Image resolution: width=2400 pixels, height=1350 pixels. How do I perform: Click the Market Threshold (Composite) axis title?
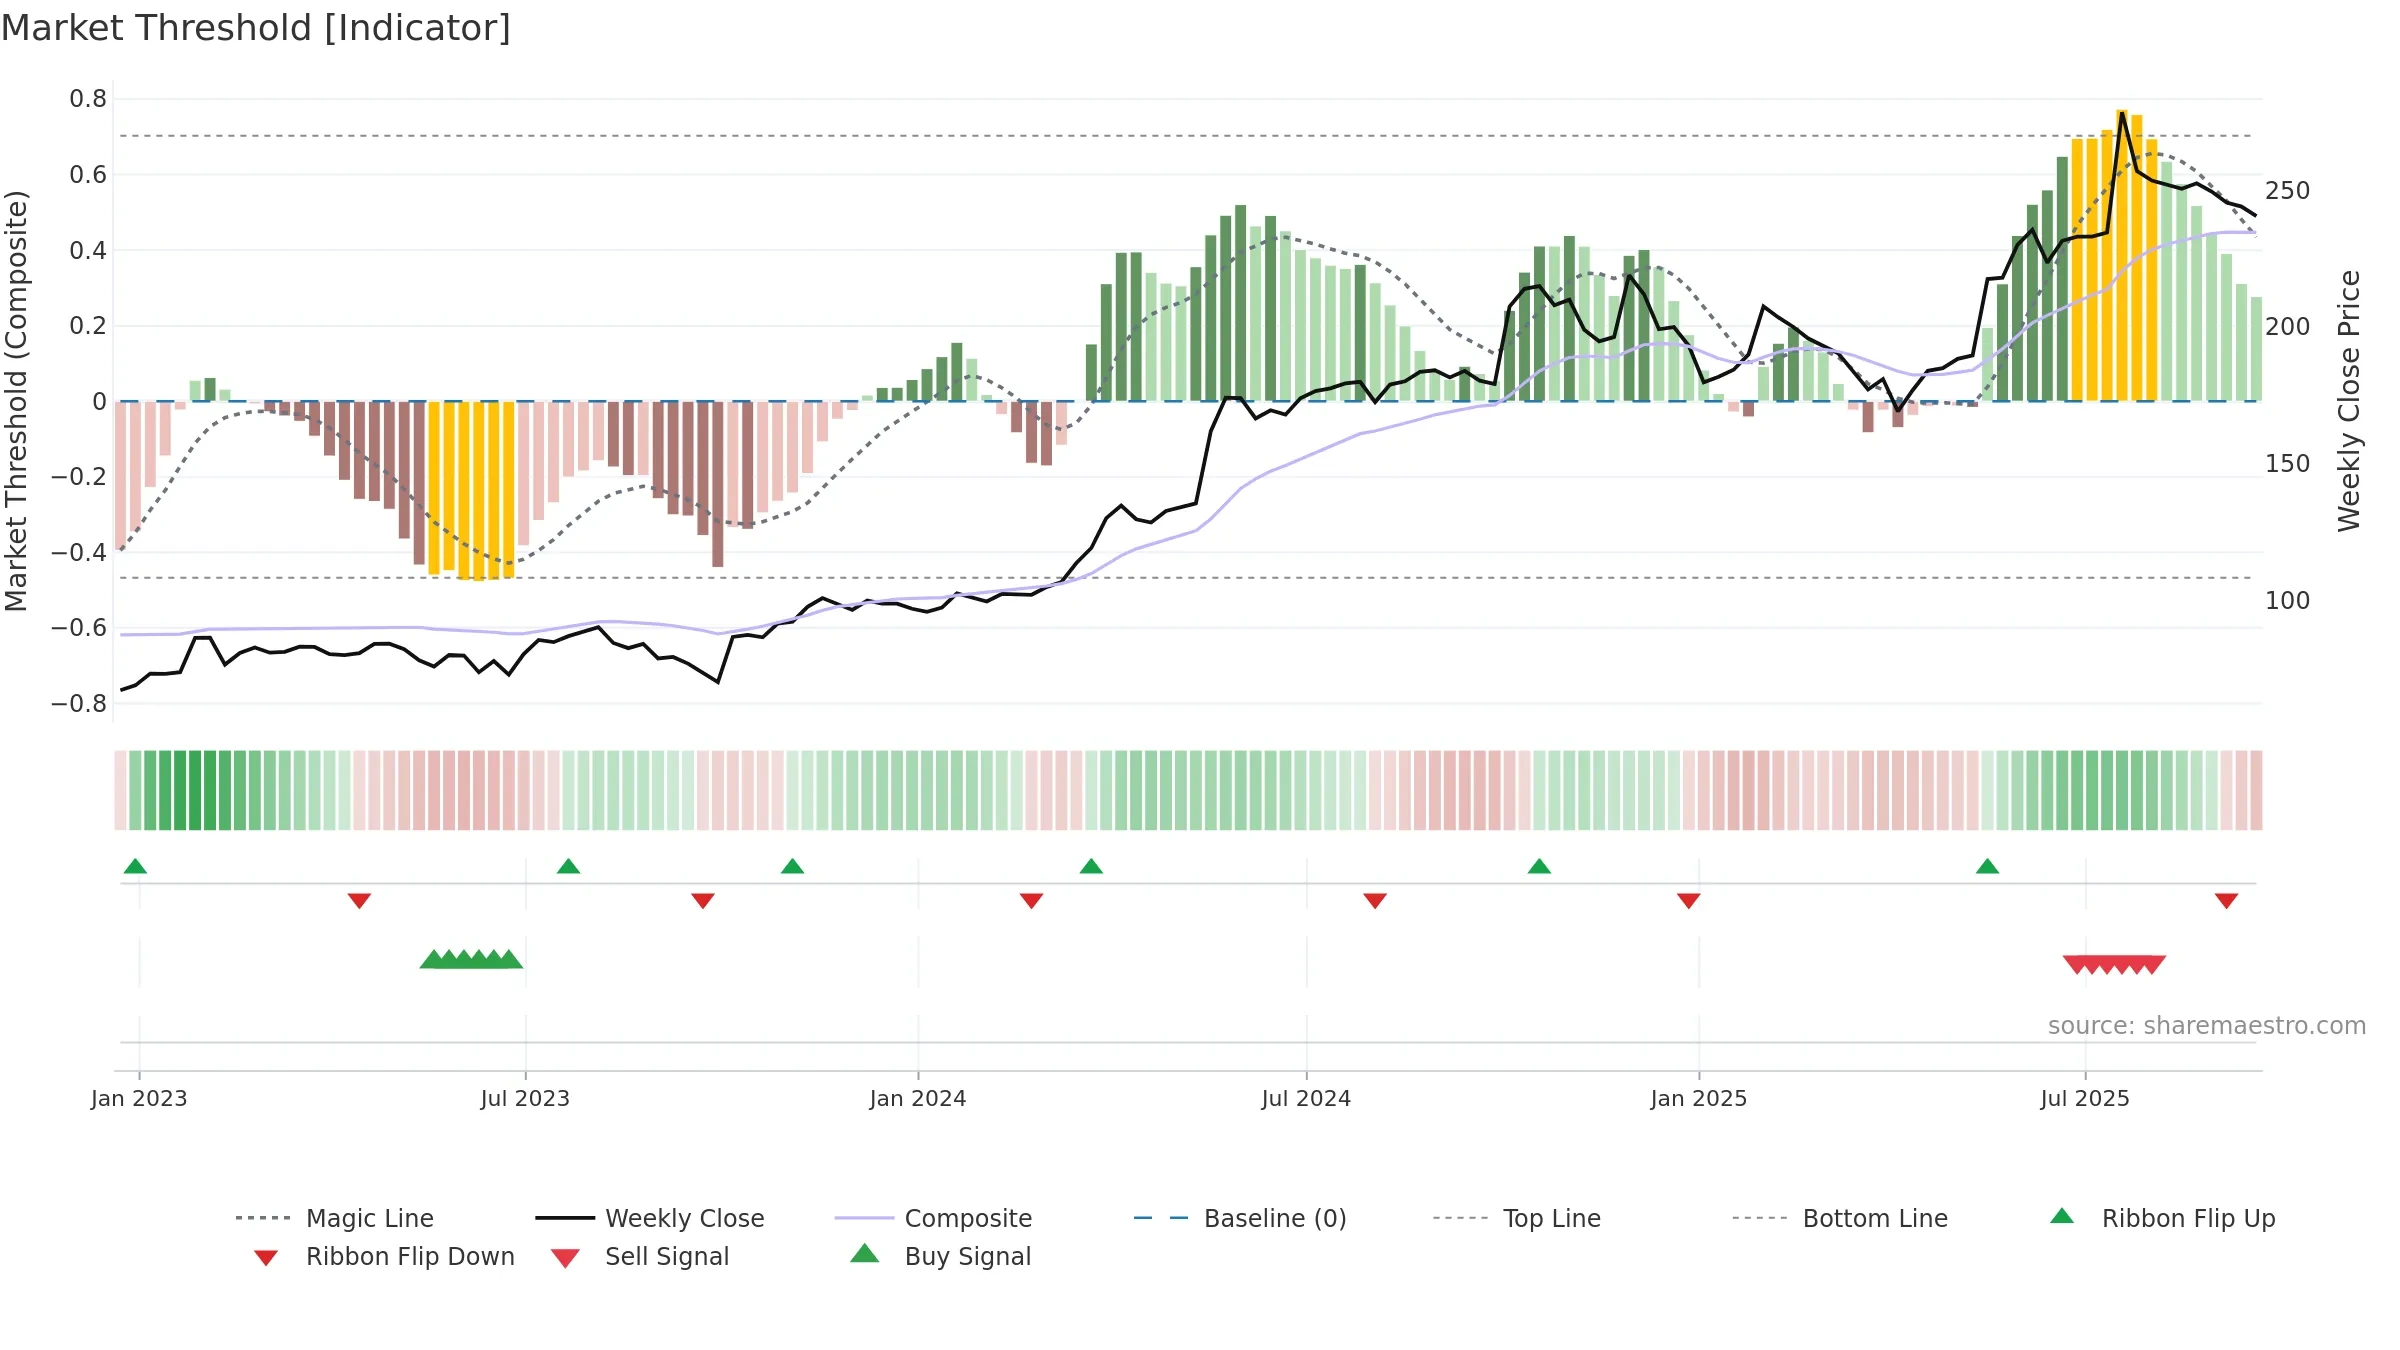click(16, 401)
